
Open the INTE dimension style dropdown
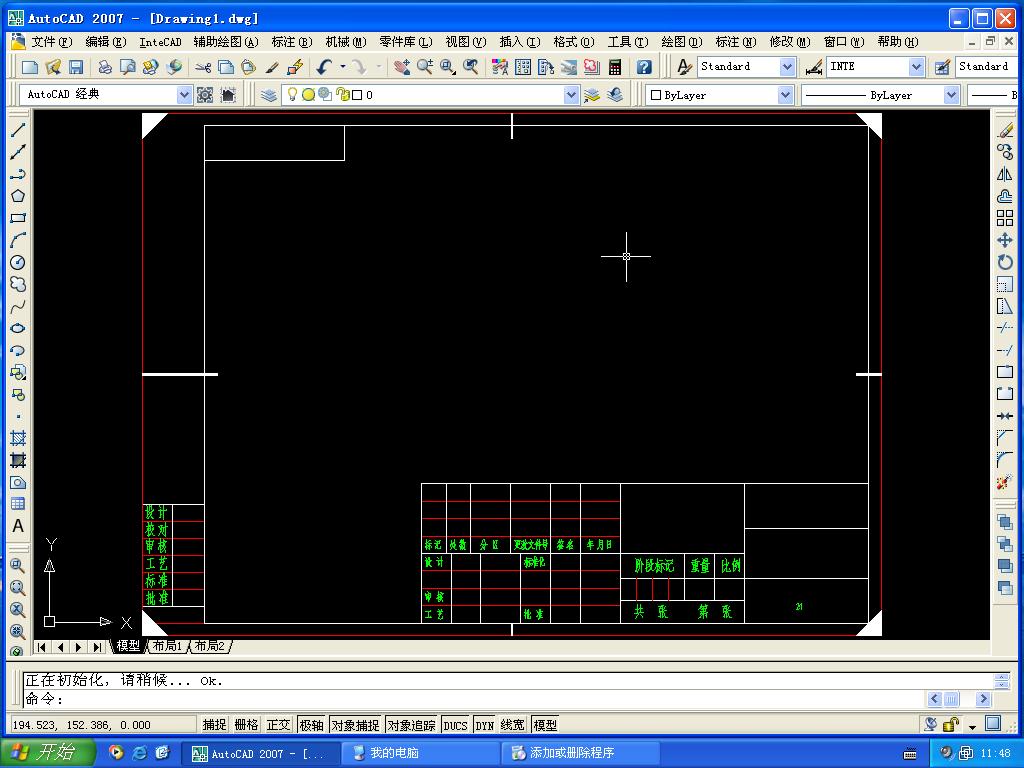pos(916,67)
